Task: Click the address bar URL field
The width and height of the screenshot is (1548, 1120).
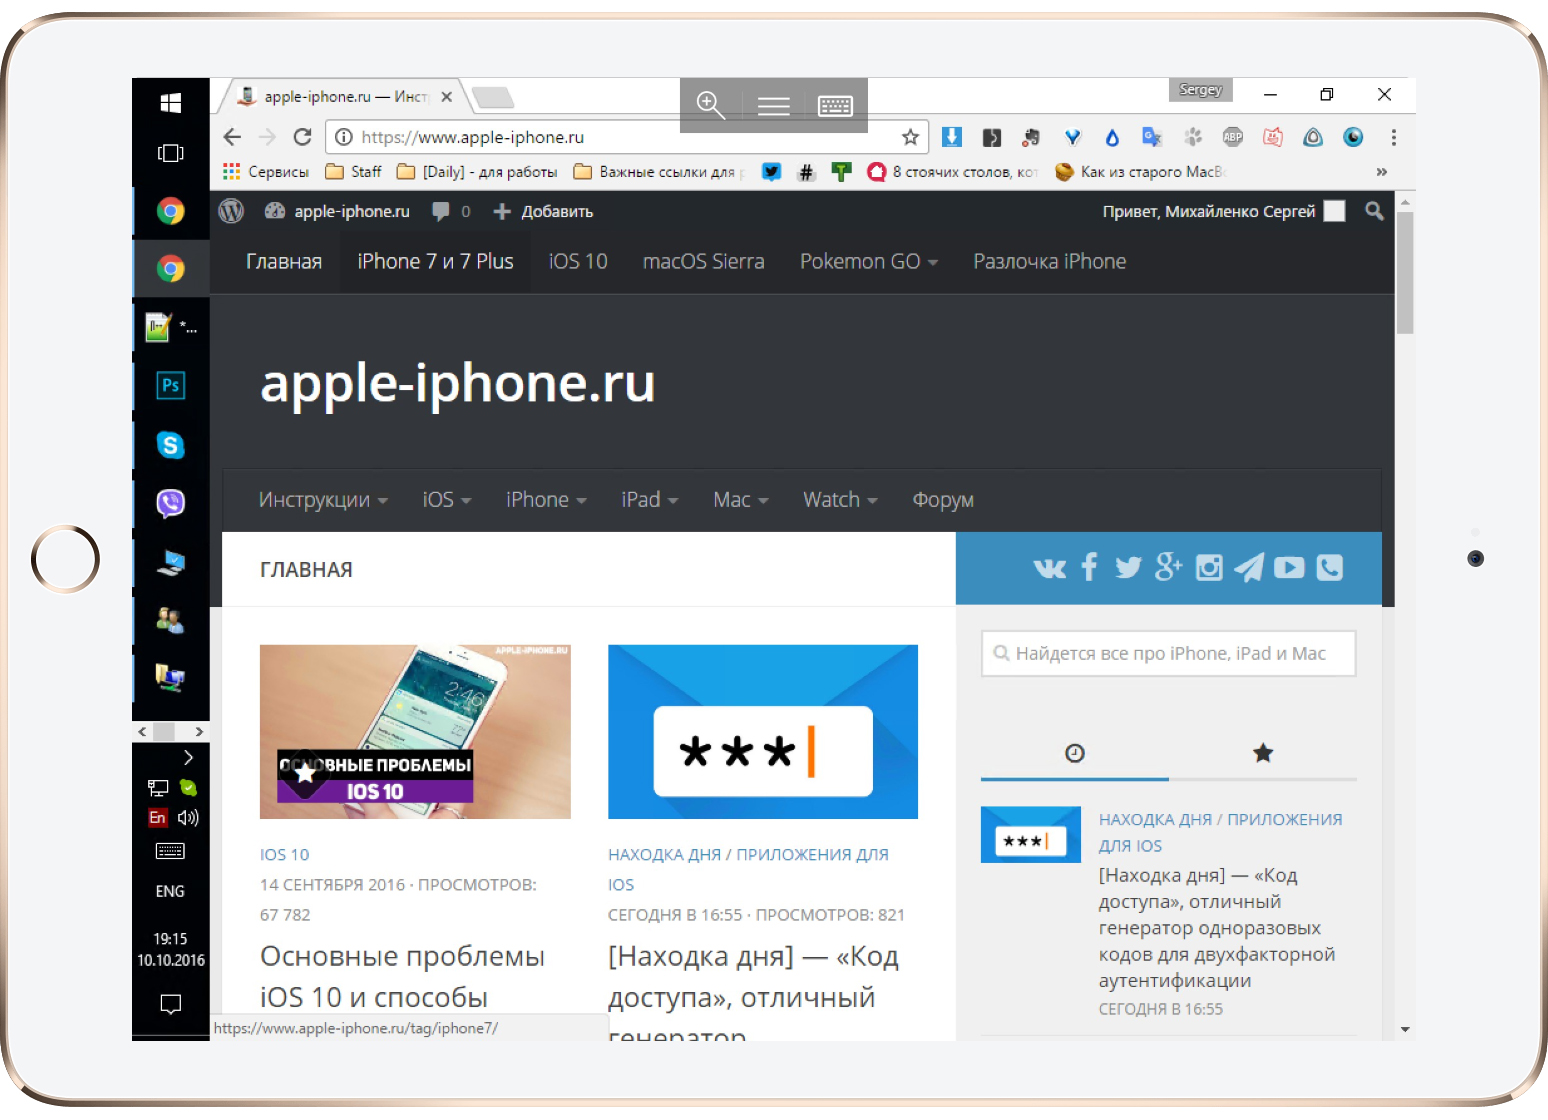Action: coord(625,137)
